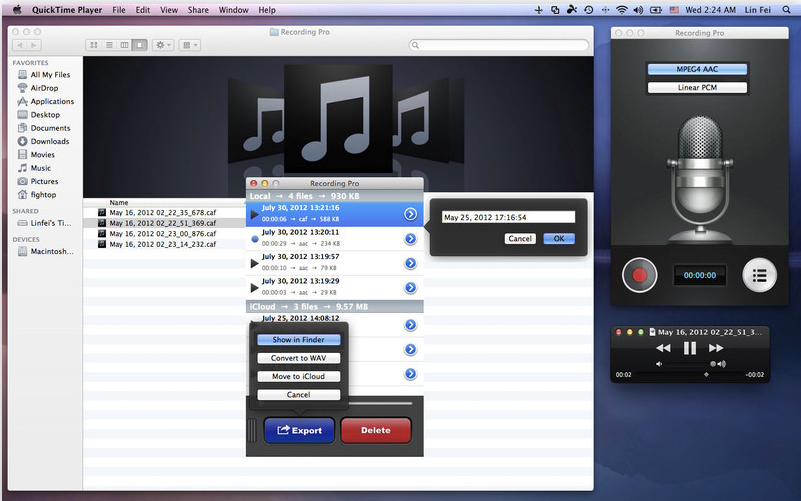Open the Finder action gear dropdown
Viewport: 801px width, 501px height.
point(163,45)
